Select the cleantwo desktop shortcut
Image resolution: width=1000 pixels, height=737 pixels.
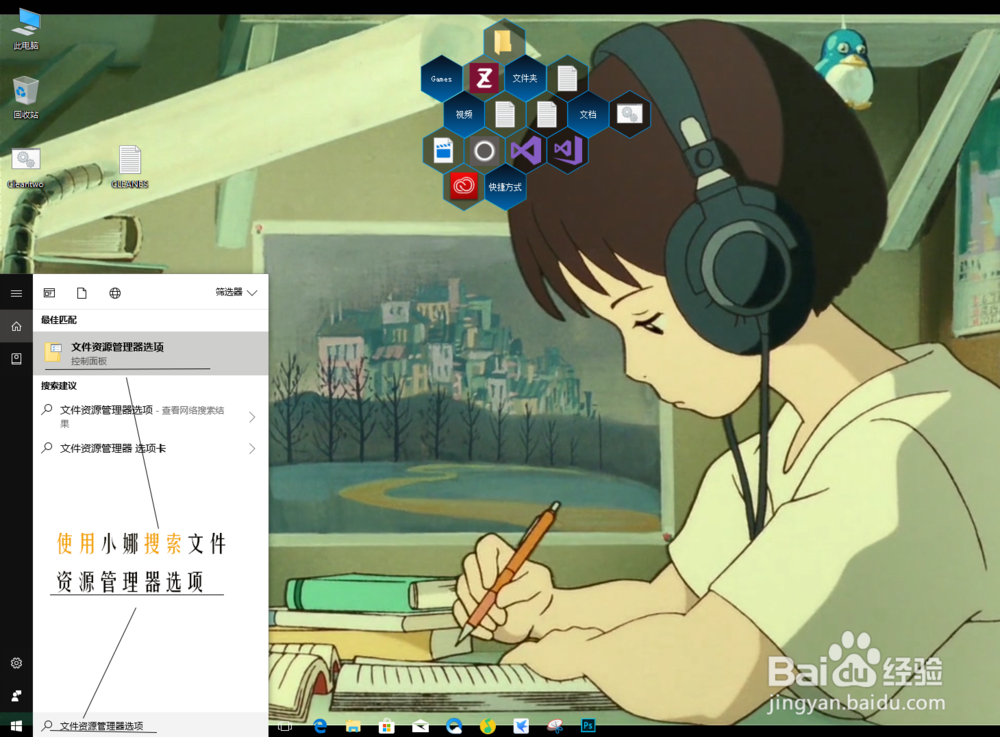coord(26,168)
